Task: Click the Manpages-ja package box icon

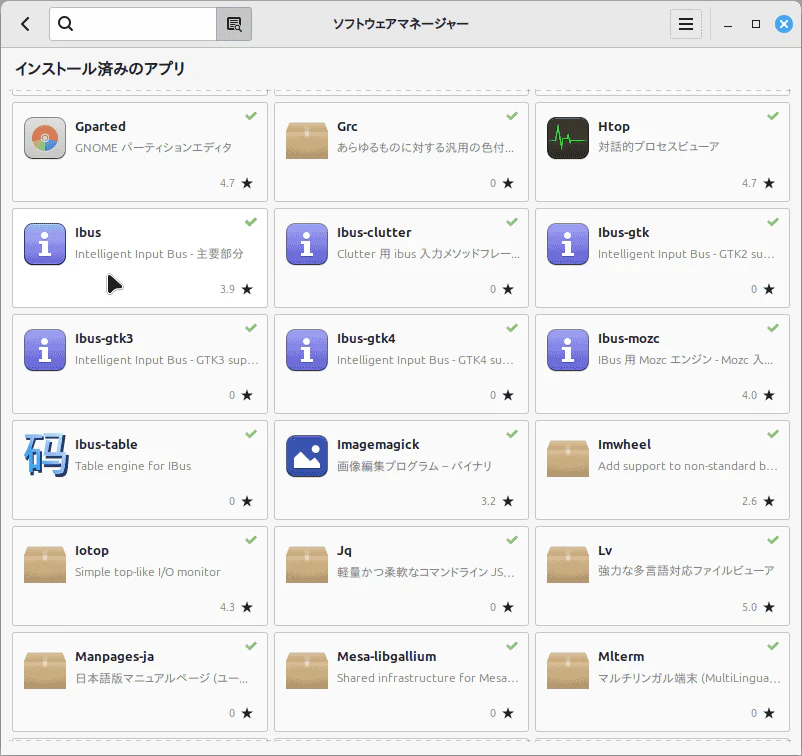Action: tap(45, 670)
